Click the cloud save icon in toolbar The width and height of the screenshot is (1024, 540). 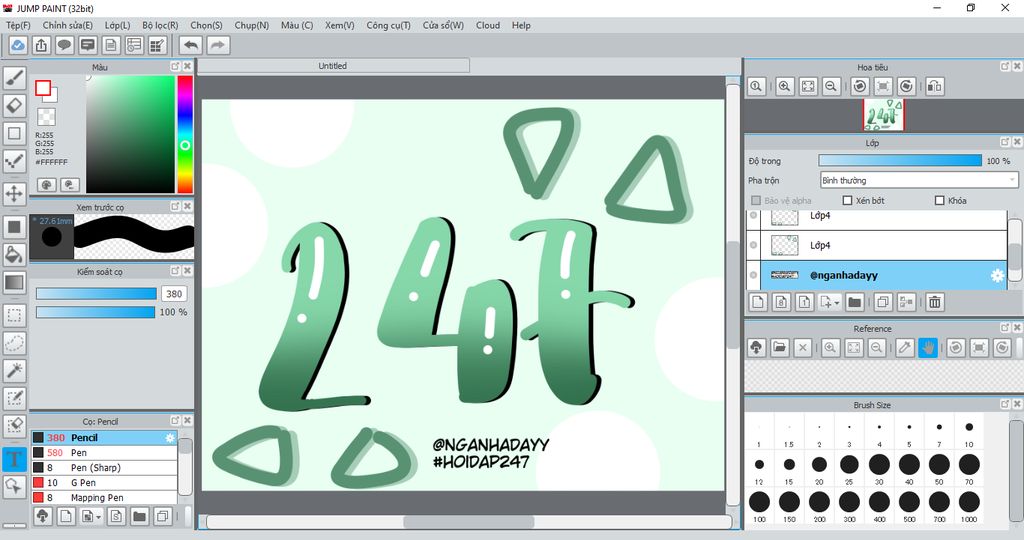click(18, 45)
